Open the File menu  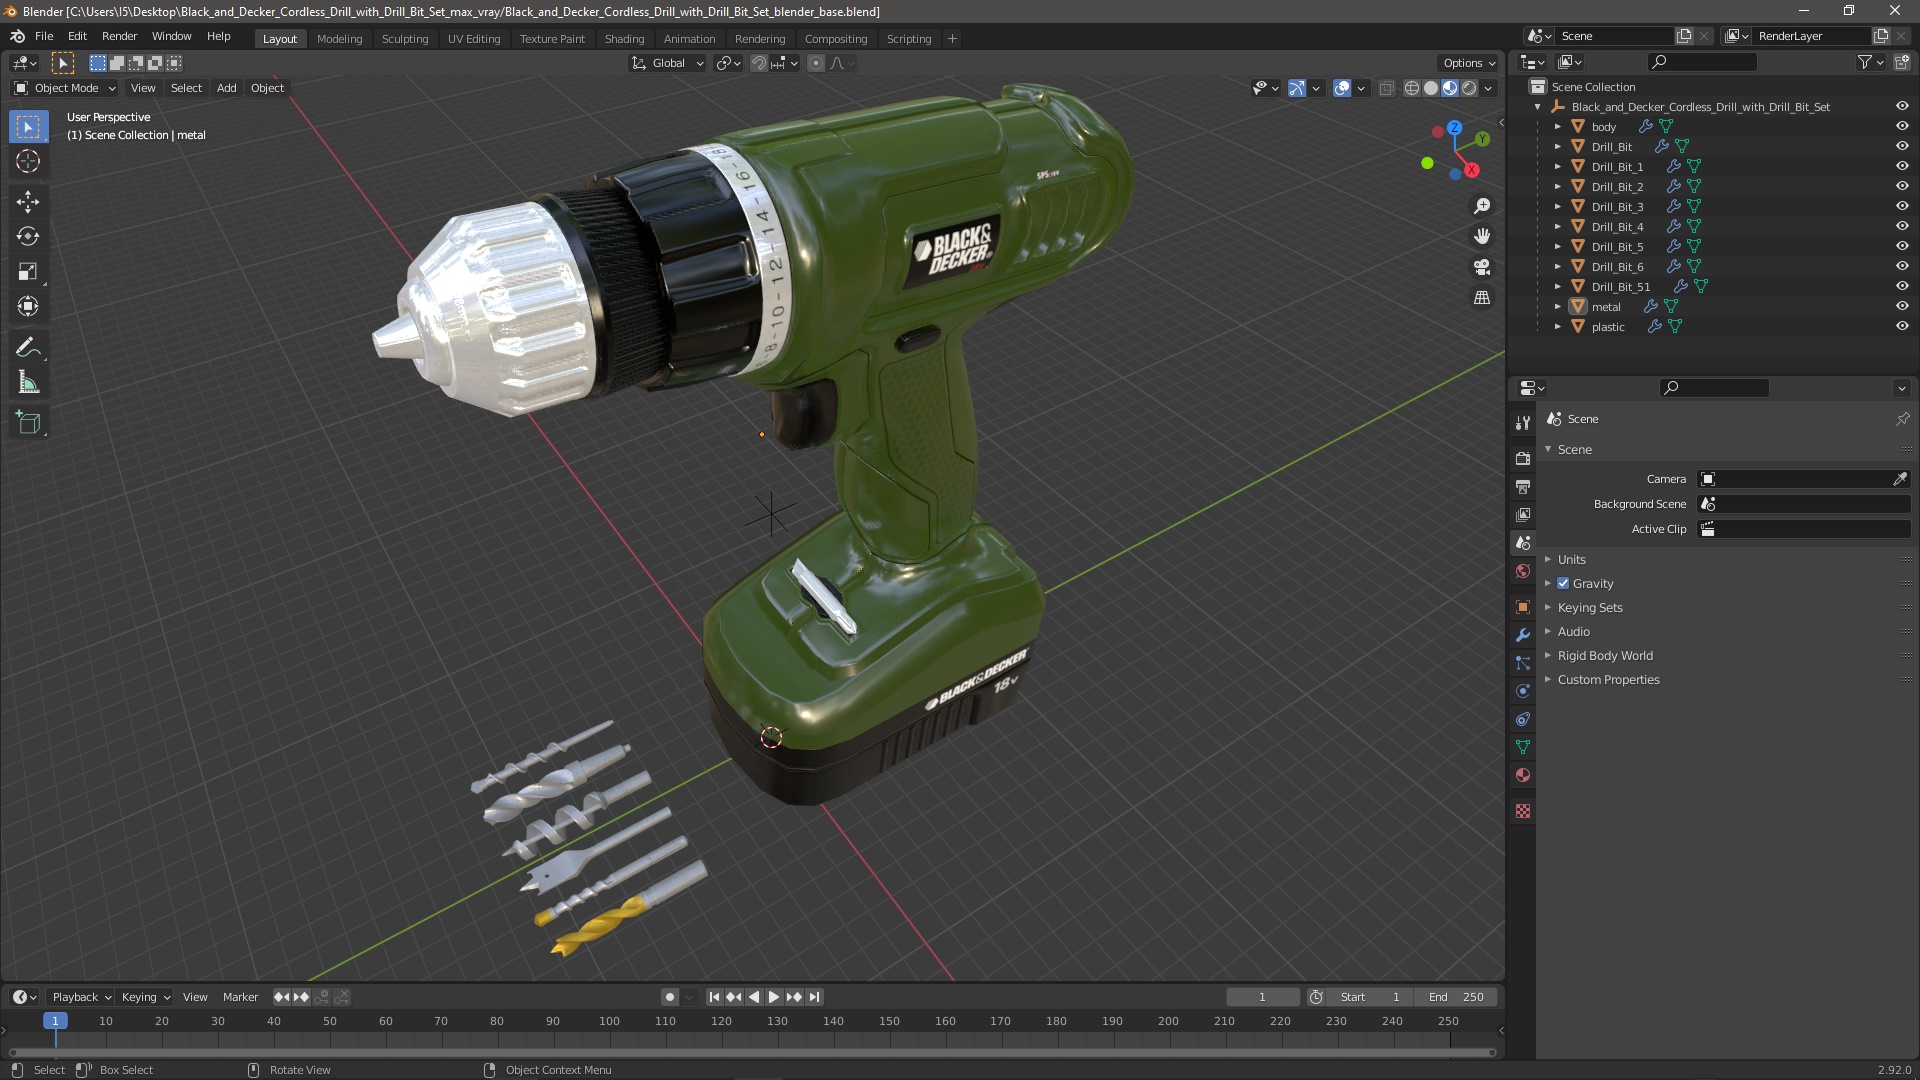pyautogui.click(x=44, y=36)
